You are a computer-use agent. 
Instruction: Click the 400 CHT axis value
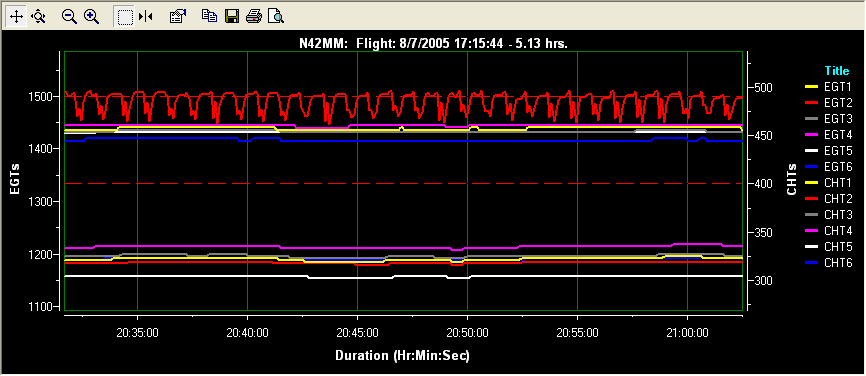coord(763,184)
